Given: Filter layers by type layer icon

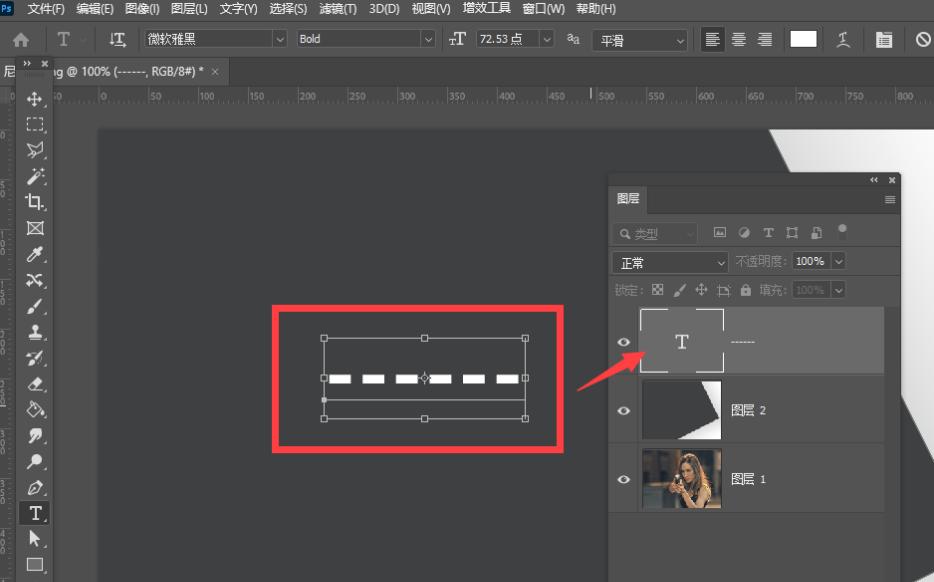Looking at the screenshot, I should (768, 233).
